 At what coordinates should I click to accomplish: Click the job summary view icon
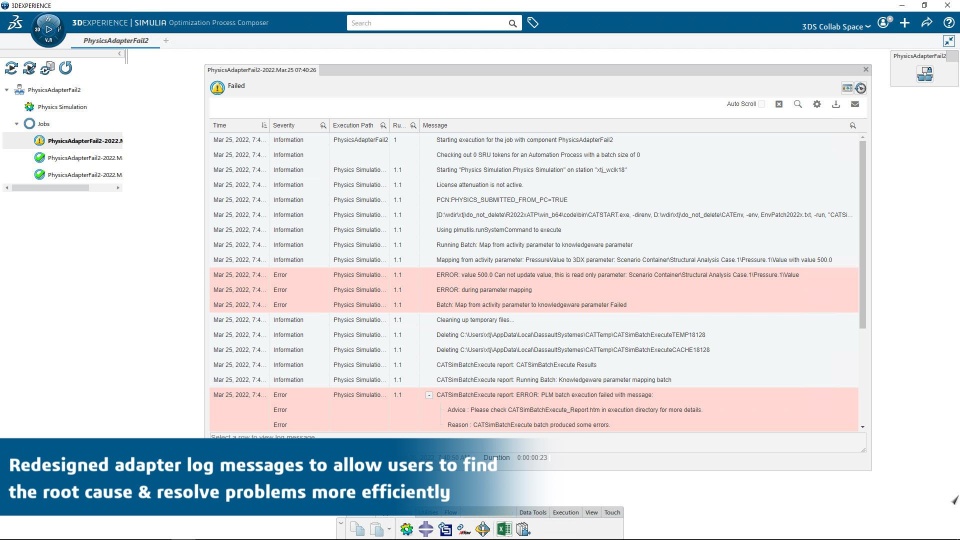[847, 88]
